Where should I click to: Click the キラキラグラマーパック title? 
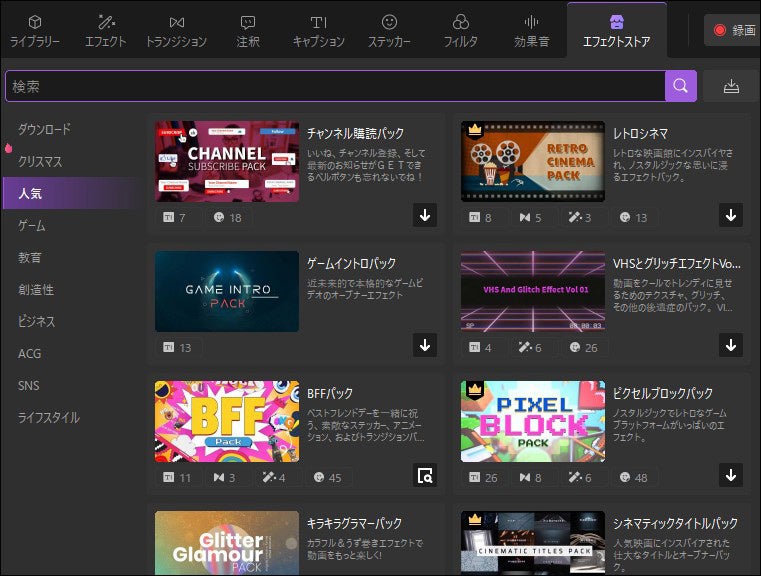pyautogui.click(x=354, y=523)
